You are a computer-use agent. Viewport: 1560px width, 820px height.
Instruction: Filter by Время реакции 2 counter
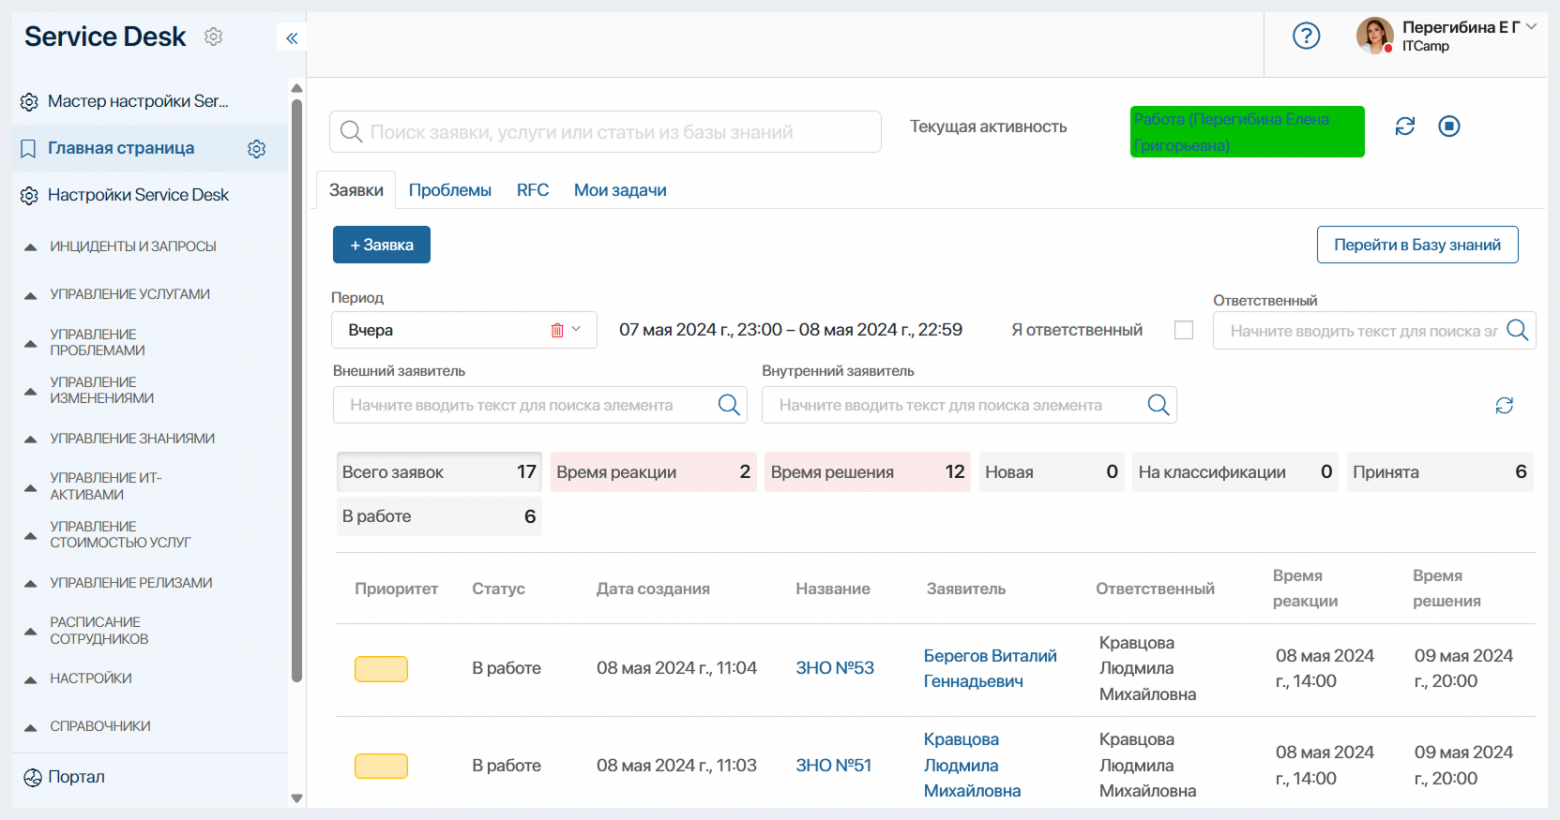653,472
